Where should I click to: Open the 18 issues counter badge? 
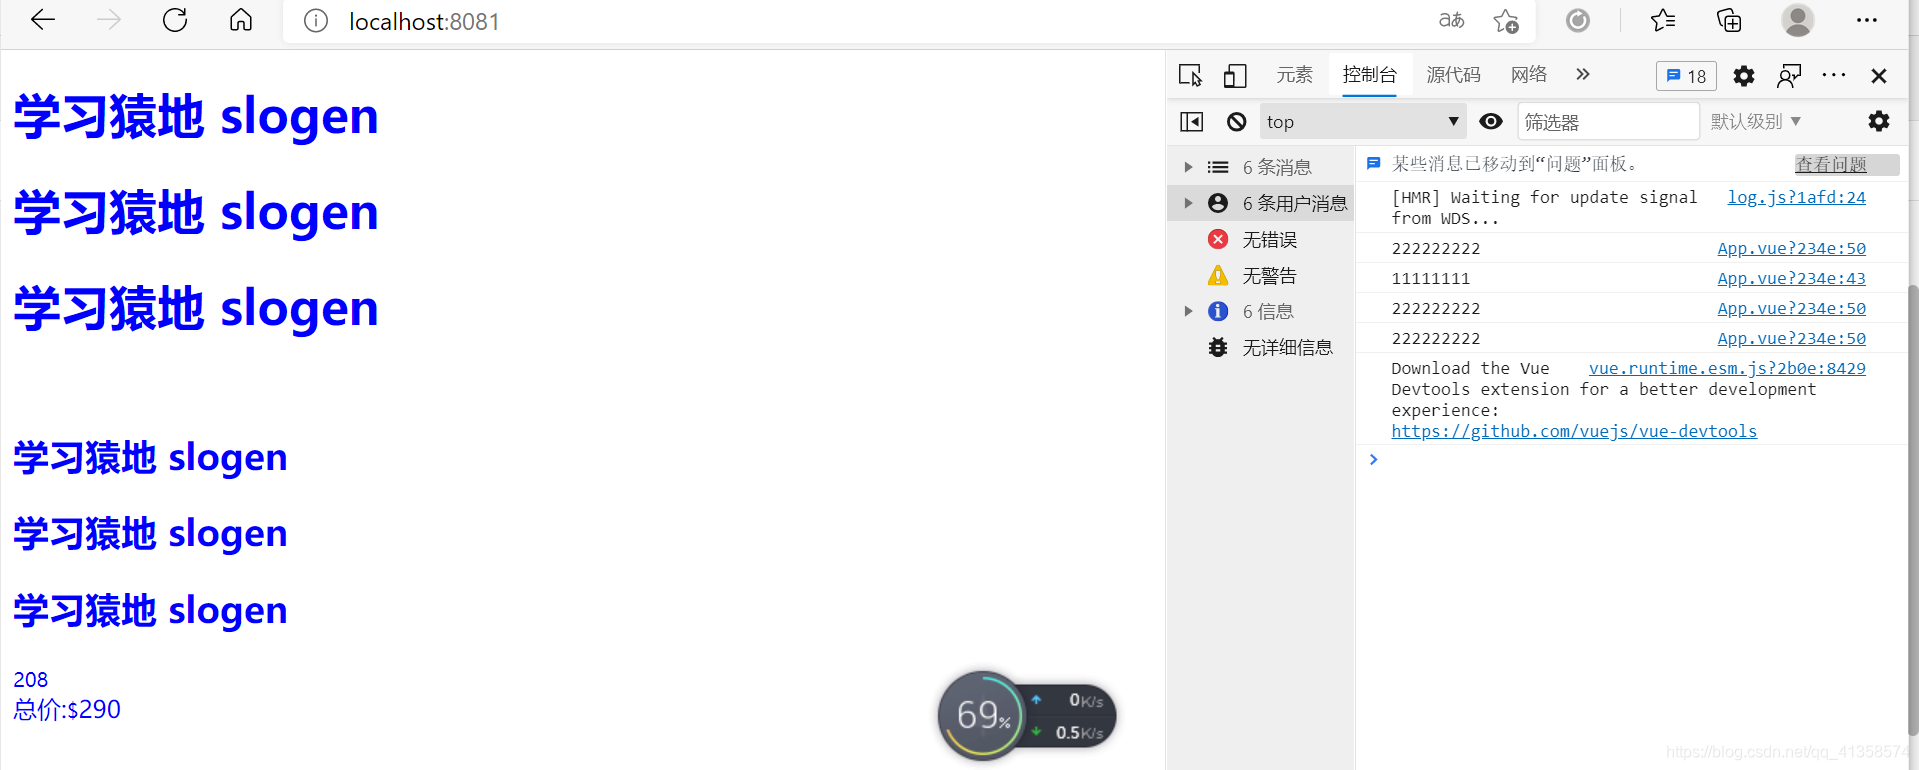pyautogui.click(x=1686, y=76)
